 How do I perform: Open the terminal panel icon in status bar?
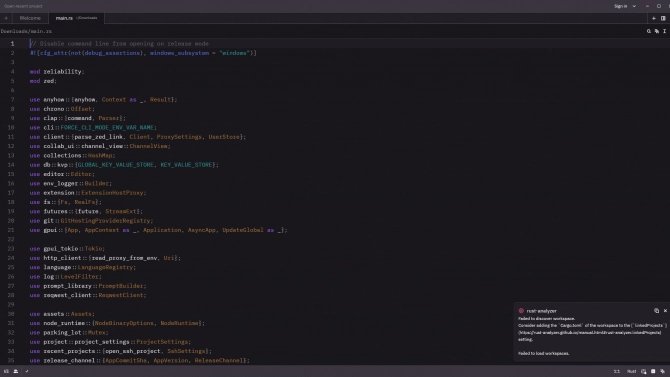click(644, 371)
